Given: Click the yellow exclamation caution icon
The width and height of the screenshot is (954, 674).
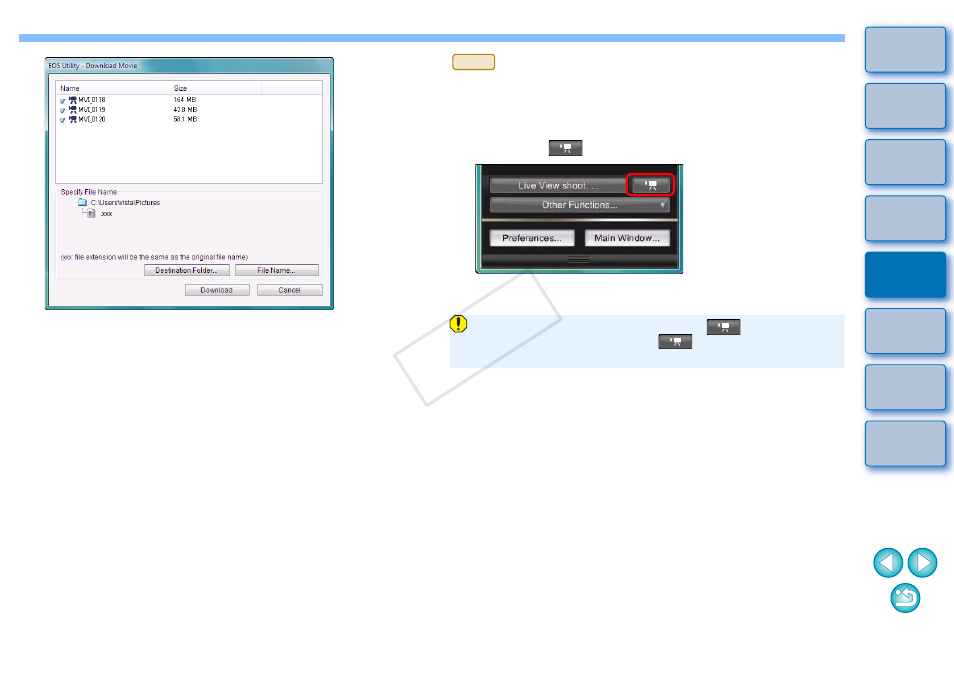Looking at the screenshot, I should (x=458, y=324).
